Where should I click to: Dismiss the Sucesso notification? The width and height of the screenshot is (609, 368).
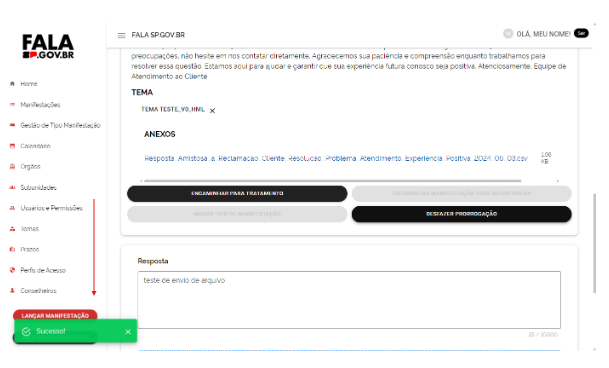(x=128, y=332)
